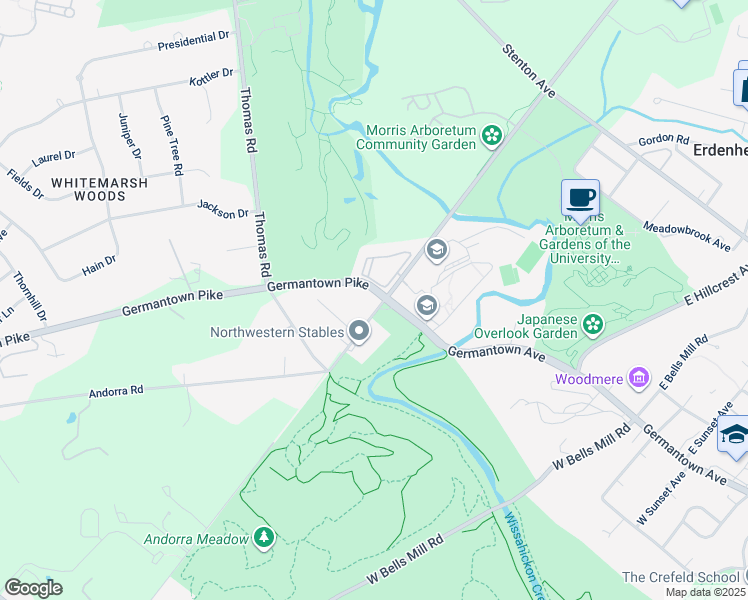The height and width of the screenshot is (600, 748).
Task: Open the Andorra Meadow tree marker
Action: 263,538
